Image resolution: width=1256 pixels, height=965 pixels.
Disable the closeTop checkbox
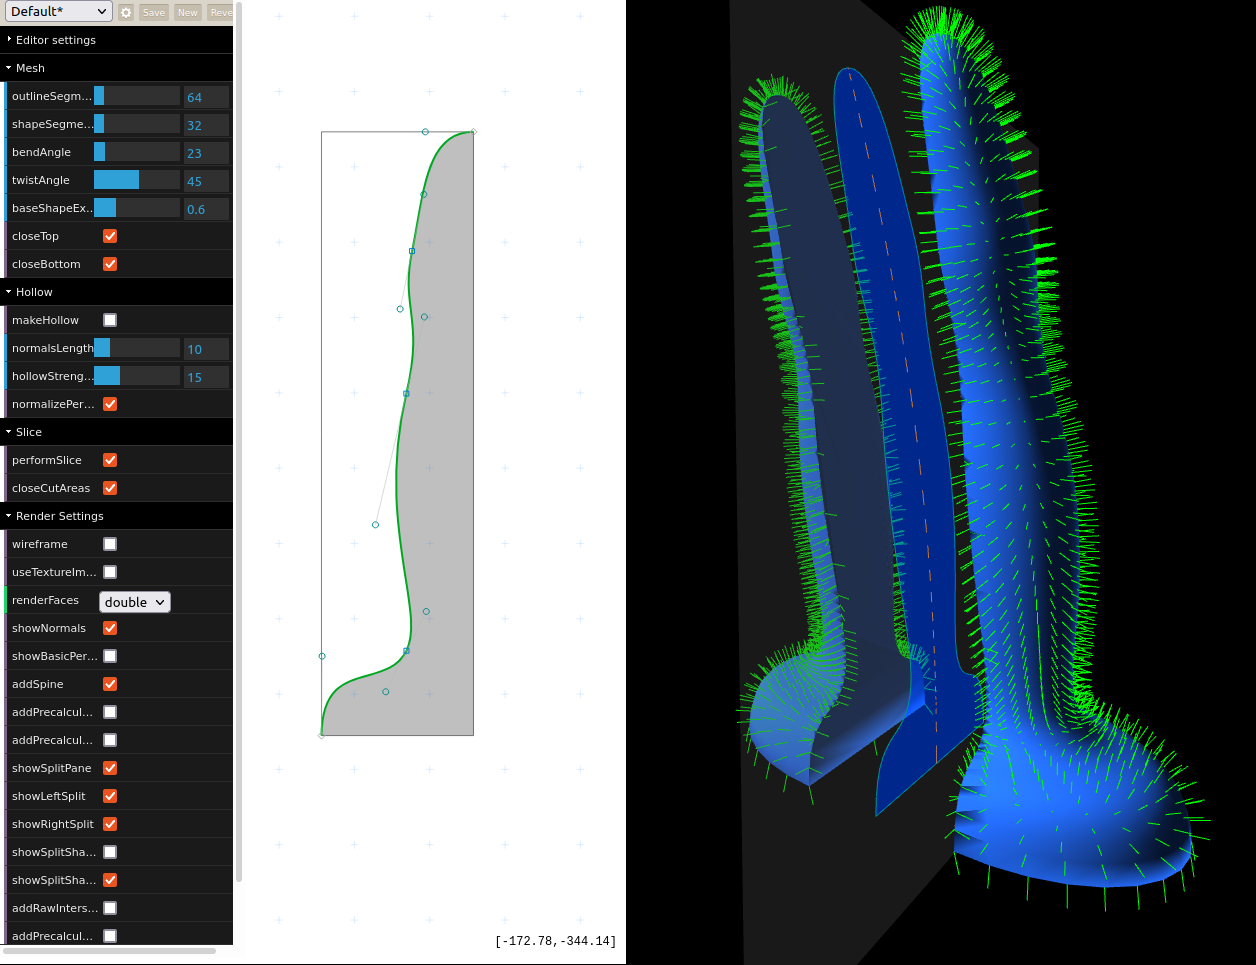[110, 236]
